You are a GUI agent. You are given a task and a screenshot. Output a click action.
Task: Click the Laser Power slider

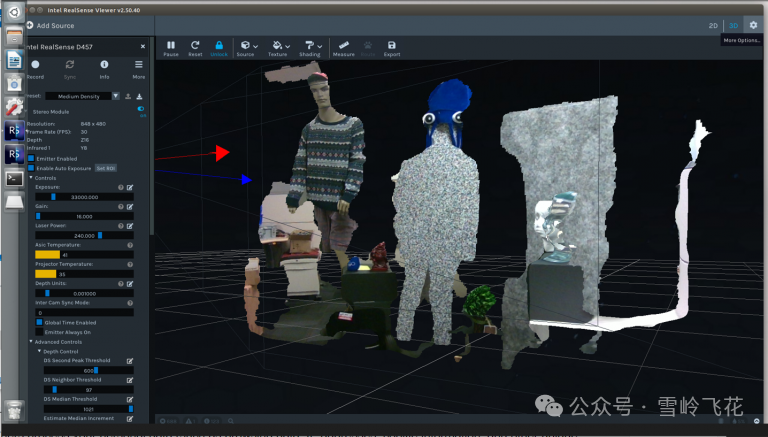[x=84, y=235]
